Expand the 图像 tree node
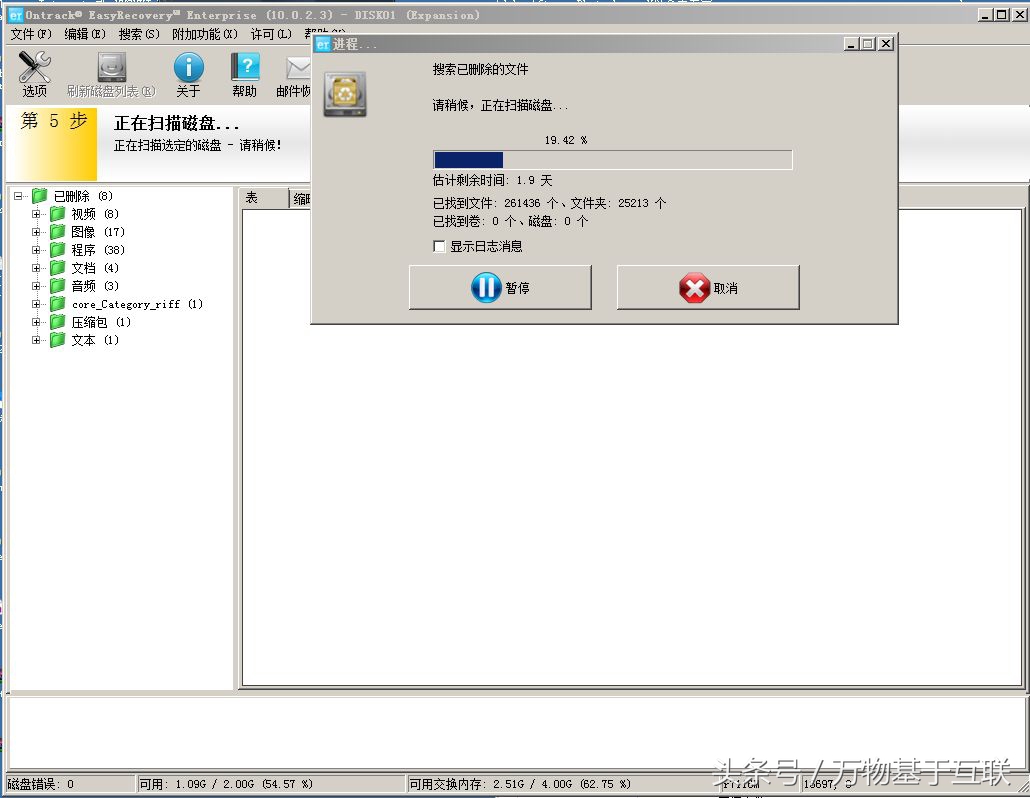 [x=36, y=232]
